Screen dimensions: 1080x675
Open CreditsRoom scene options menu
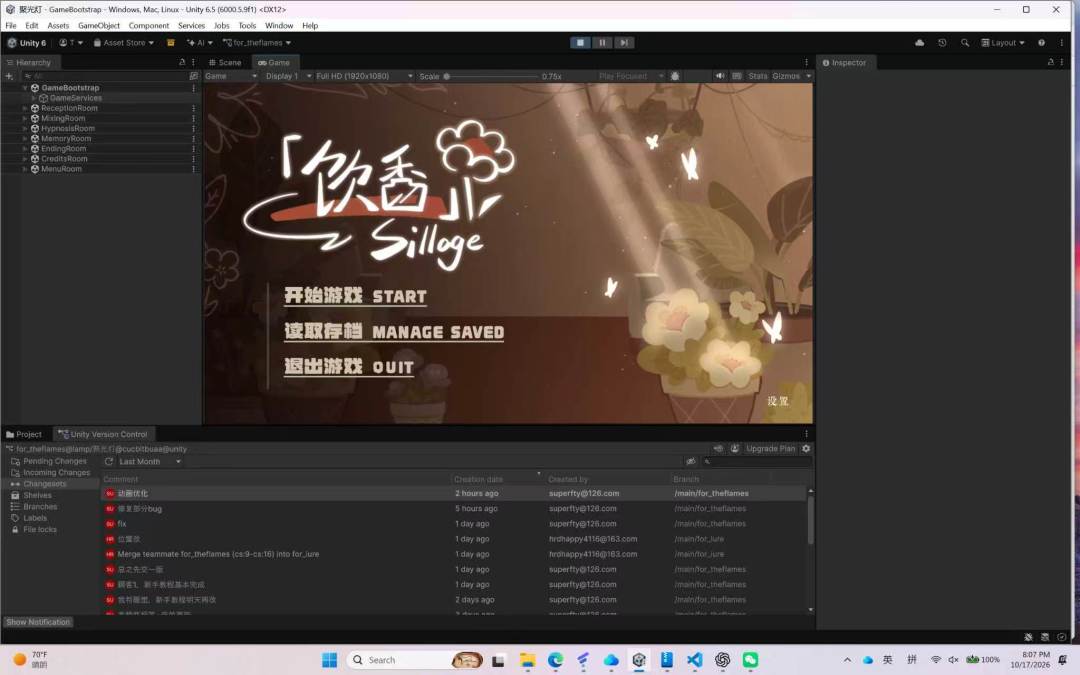tap(194, 159)
